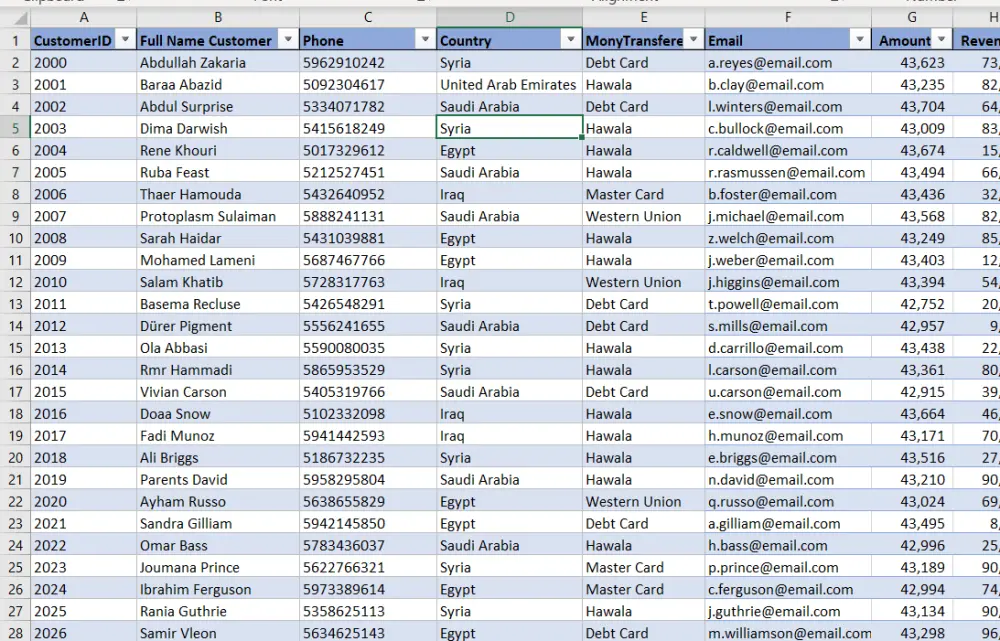Open the Full Name Customer filter menu
Viewport: 1000px width, 641px height.
tap(288, 41)
